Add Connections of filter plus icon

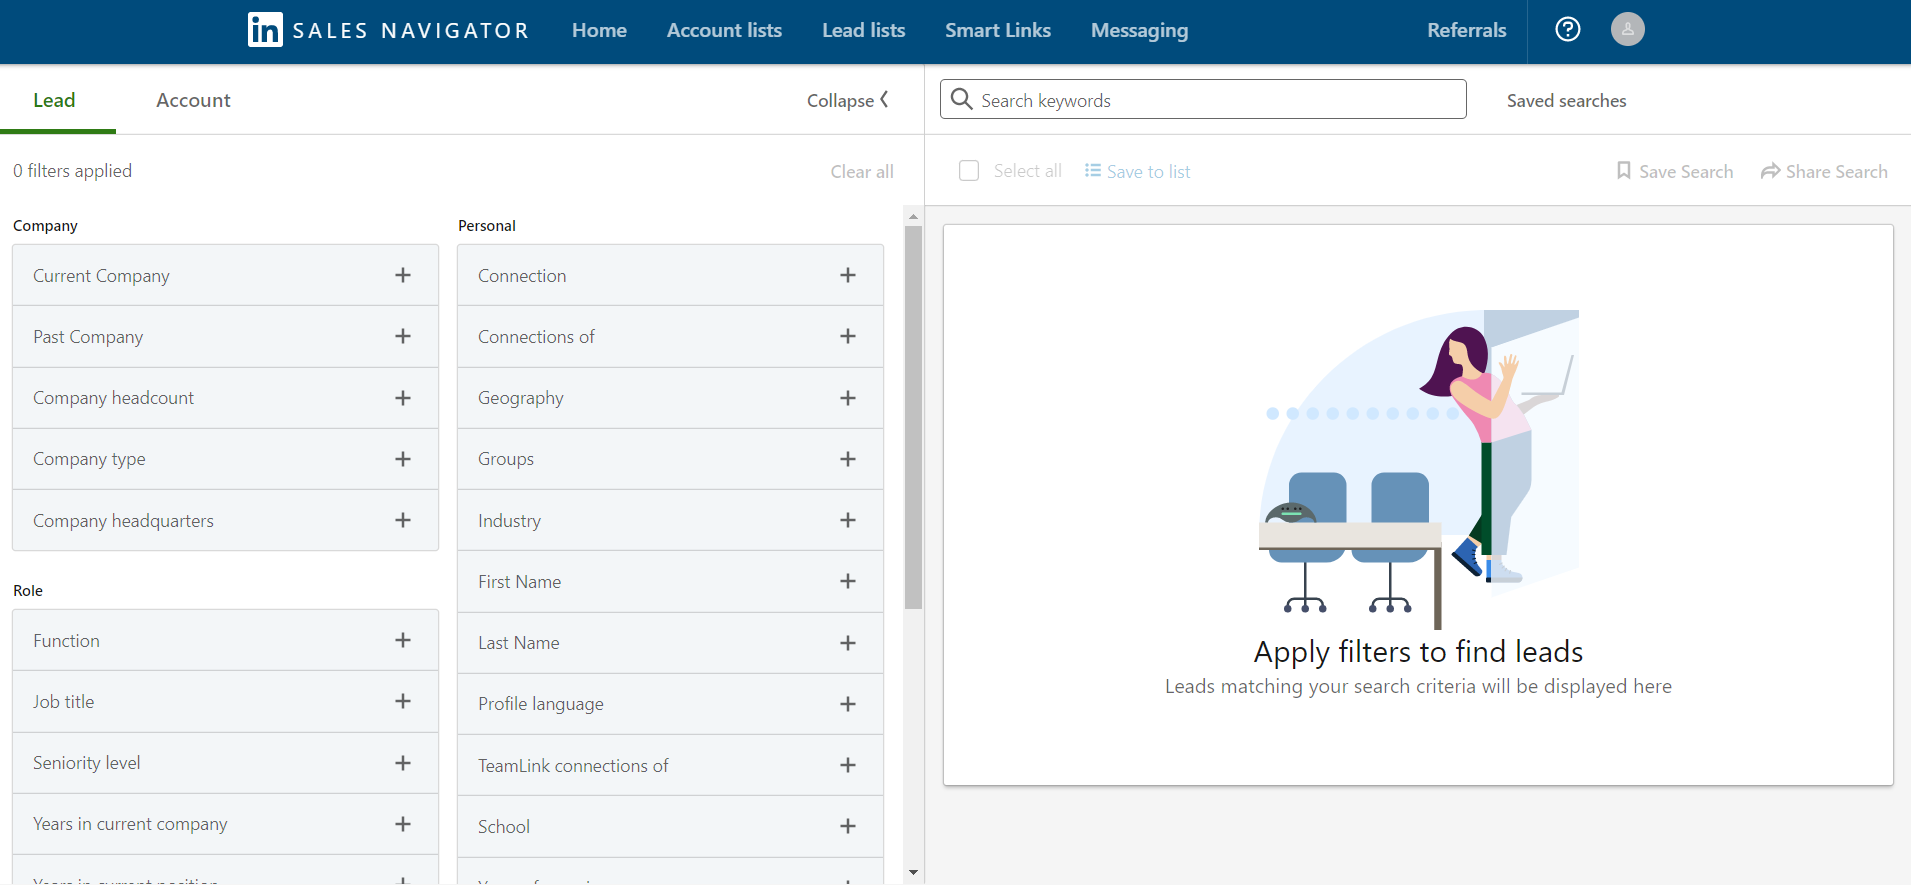(848, 336)
